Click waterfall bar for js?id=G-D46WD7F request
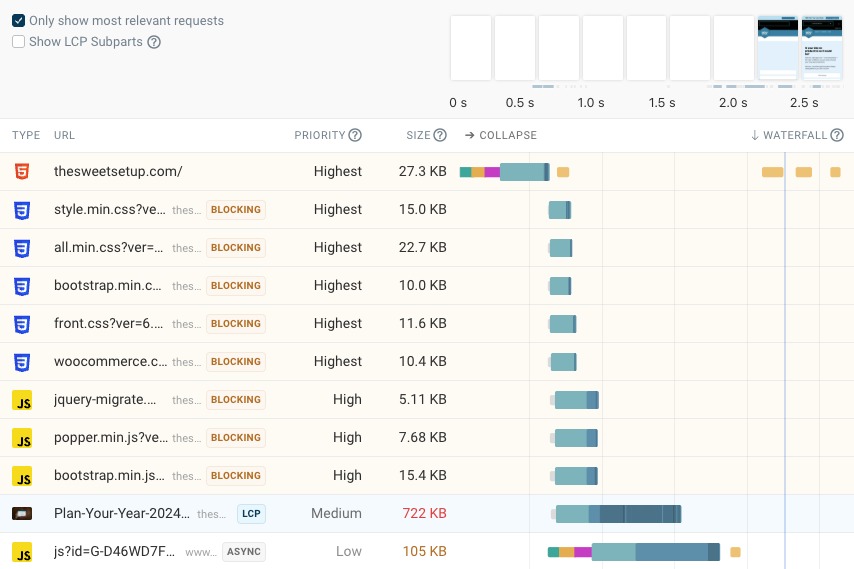This screenshot has width=854, height=569. click(633, 552)
